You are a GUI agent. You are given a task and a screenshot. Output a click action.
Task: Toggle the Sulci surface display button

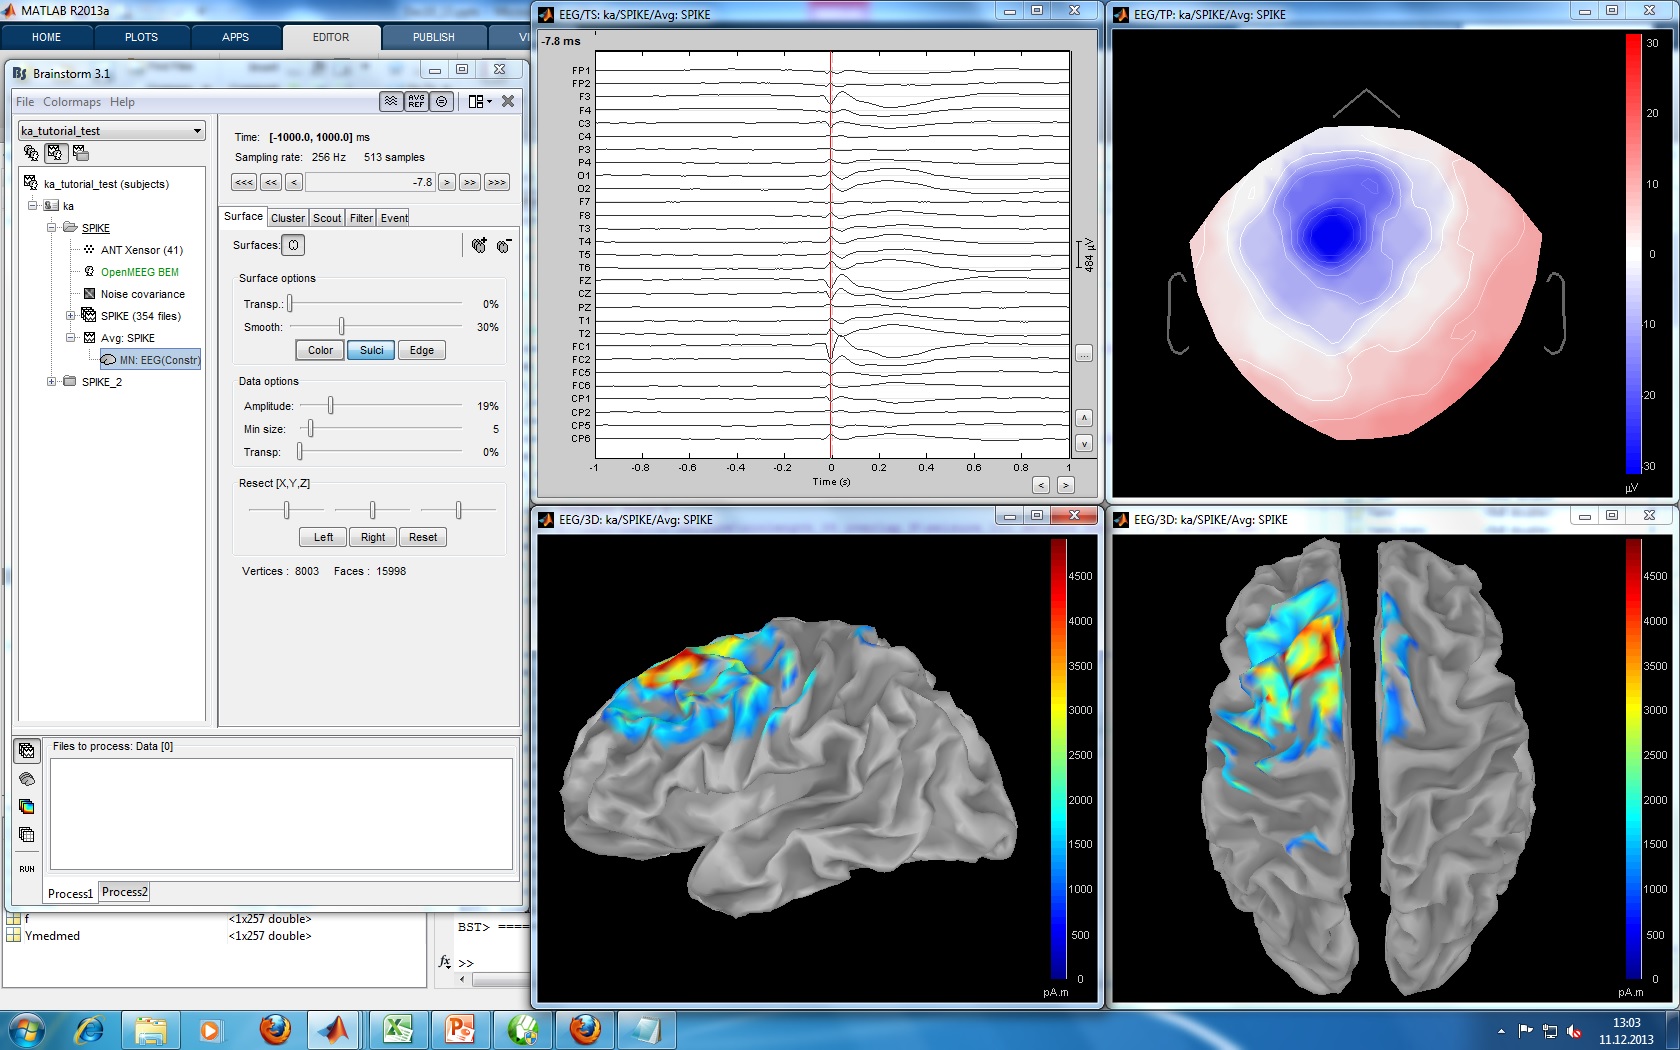pos(371,350)
